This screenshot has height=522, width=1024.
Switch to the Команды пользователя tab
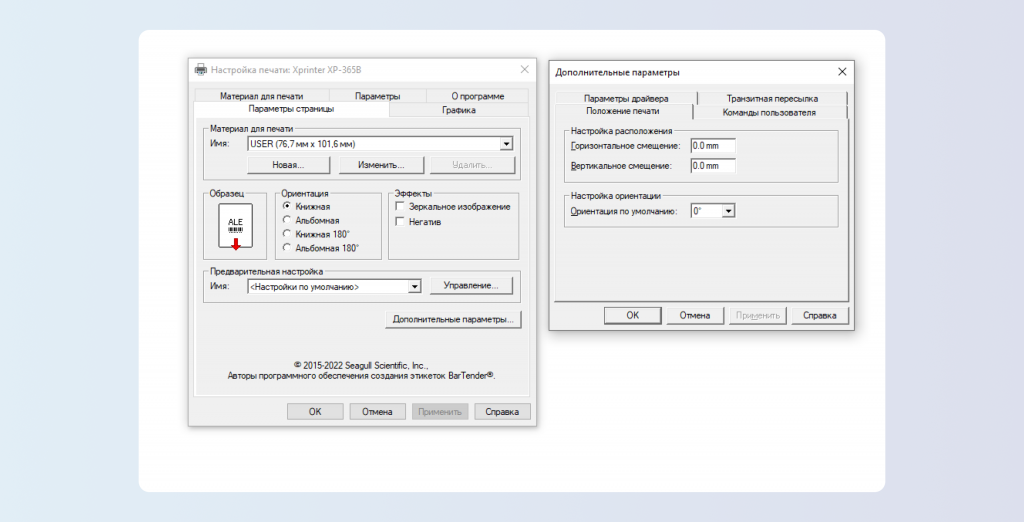pos(769,112)
